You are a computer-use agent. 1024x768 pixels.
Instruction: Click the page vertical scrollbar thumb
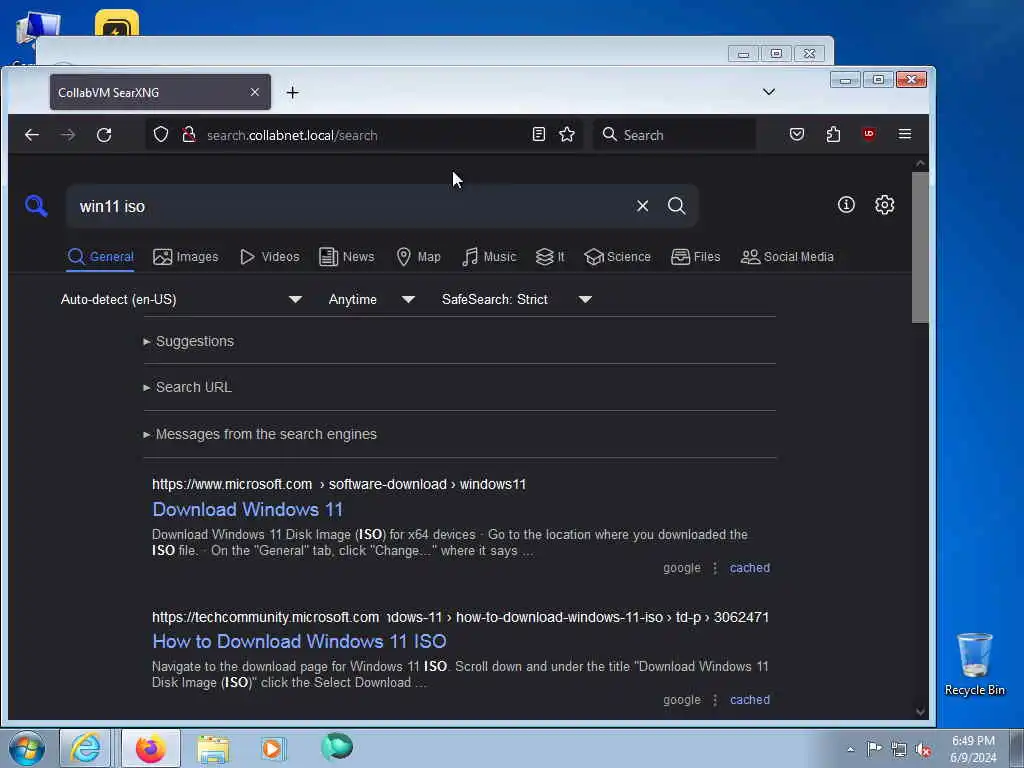pyautogui.click(x=920, y=247)
